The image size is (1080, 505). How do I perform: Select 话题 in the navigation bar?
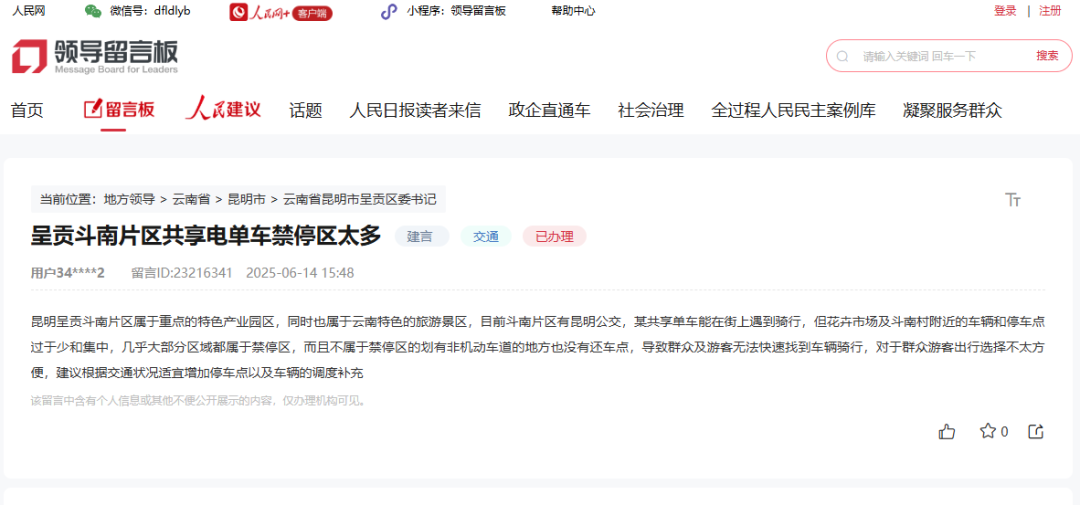click(305, 110)
